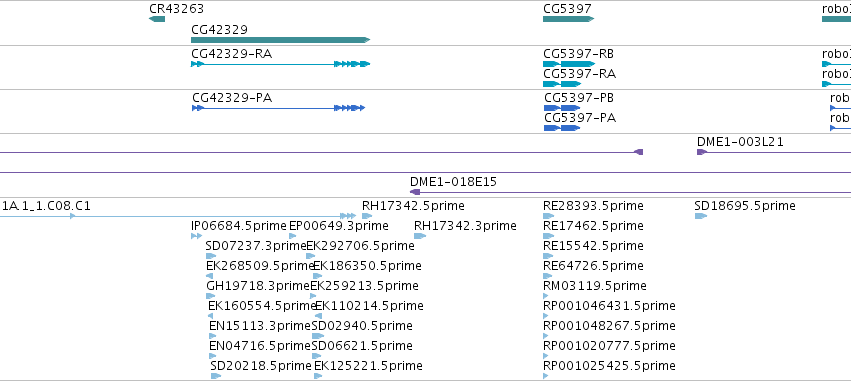Click the CG5397-RA transcript label
Screen dimensions: 851x381
[x=580, y=74]
